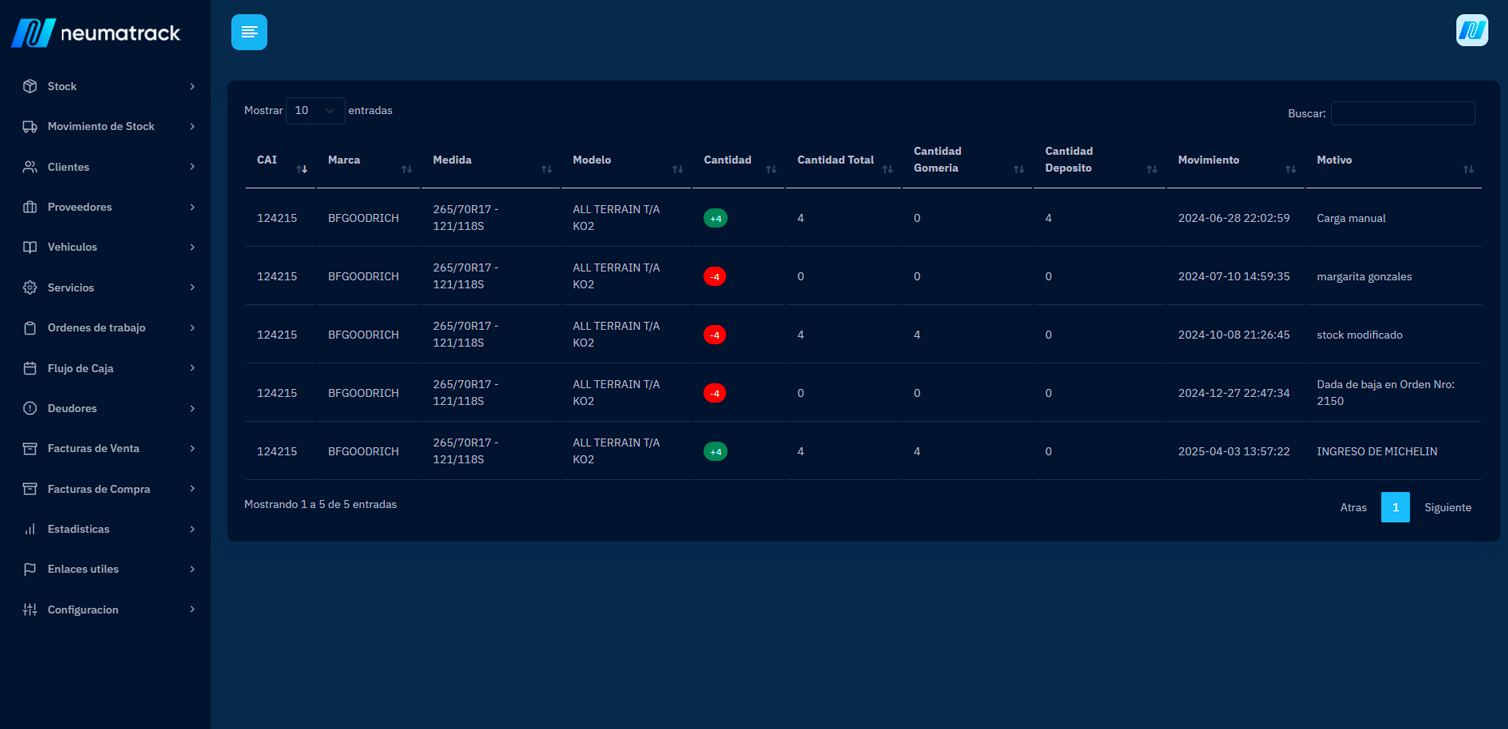Click the neumatrack logo
Viewport: 1508px width, 729px height.
coord(96,32)
